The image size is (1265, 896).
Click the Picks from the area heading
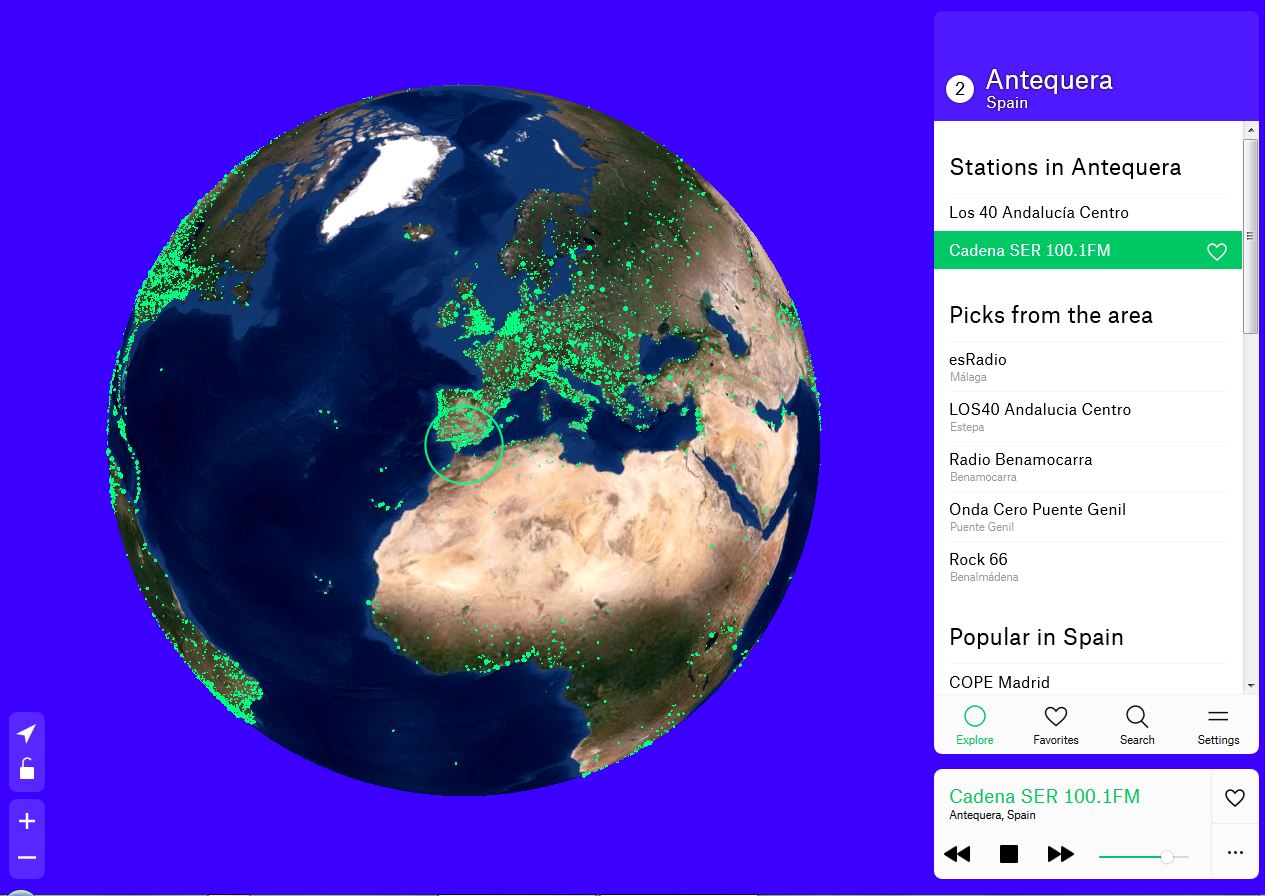click(1051, 315)
